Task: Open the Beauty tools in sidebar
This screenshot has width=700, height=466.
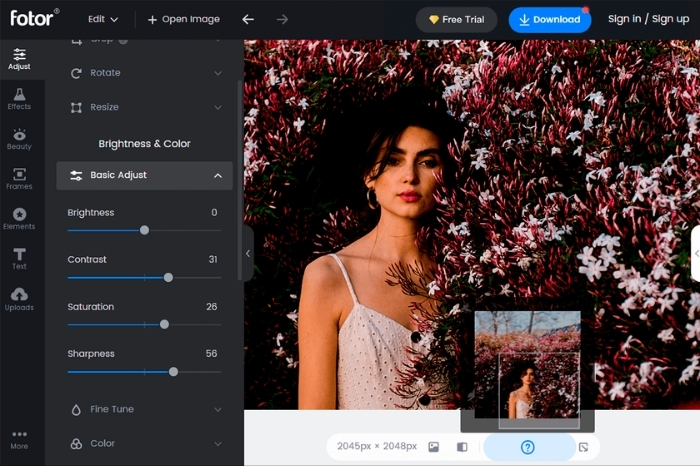Action: [x=19, y=139]
